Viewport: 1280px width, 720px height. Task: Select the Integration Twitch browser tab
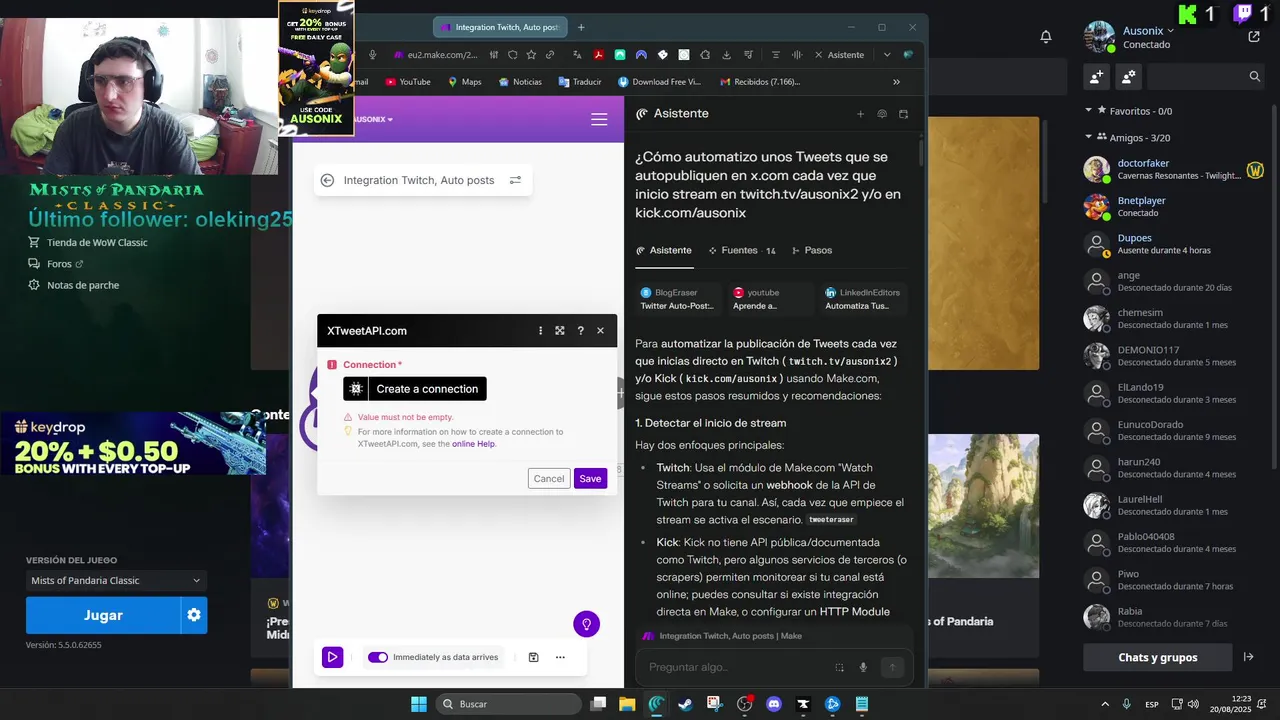498,27
